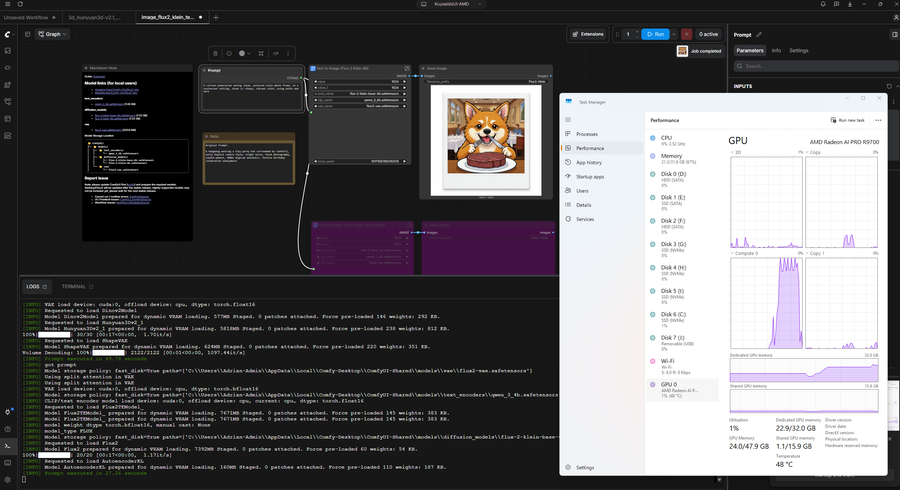
Task: Select Wi-Fi in the performance list
Action: point(683,366)
